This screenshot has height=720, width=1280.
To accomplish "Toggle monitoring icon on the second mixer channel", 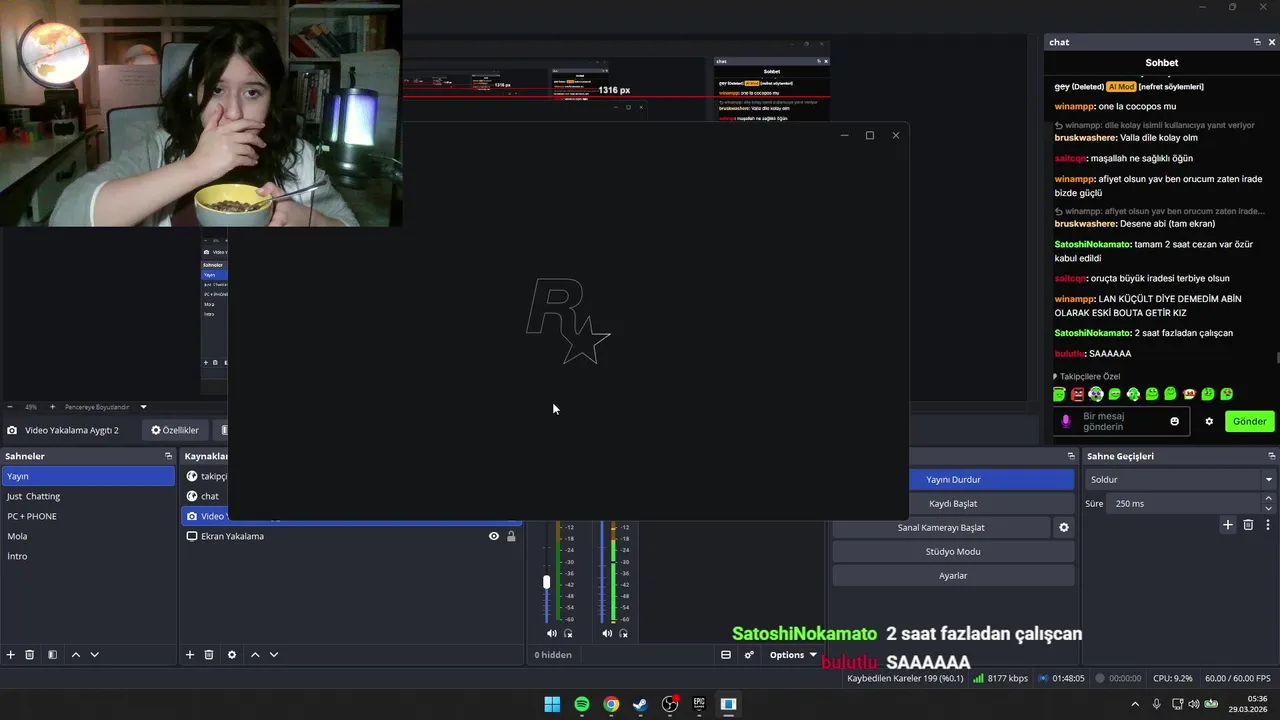I will (623, 633).
